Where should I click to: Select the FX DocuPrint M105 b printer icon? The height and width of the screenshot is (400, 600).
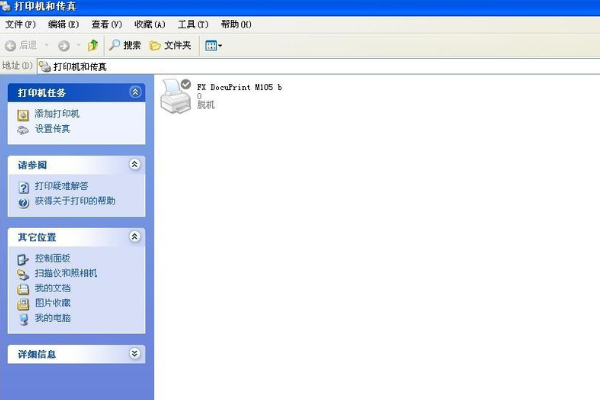click(175, 96)
